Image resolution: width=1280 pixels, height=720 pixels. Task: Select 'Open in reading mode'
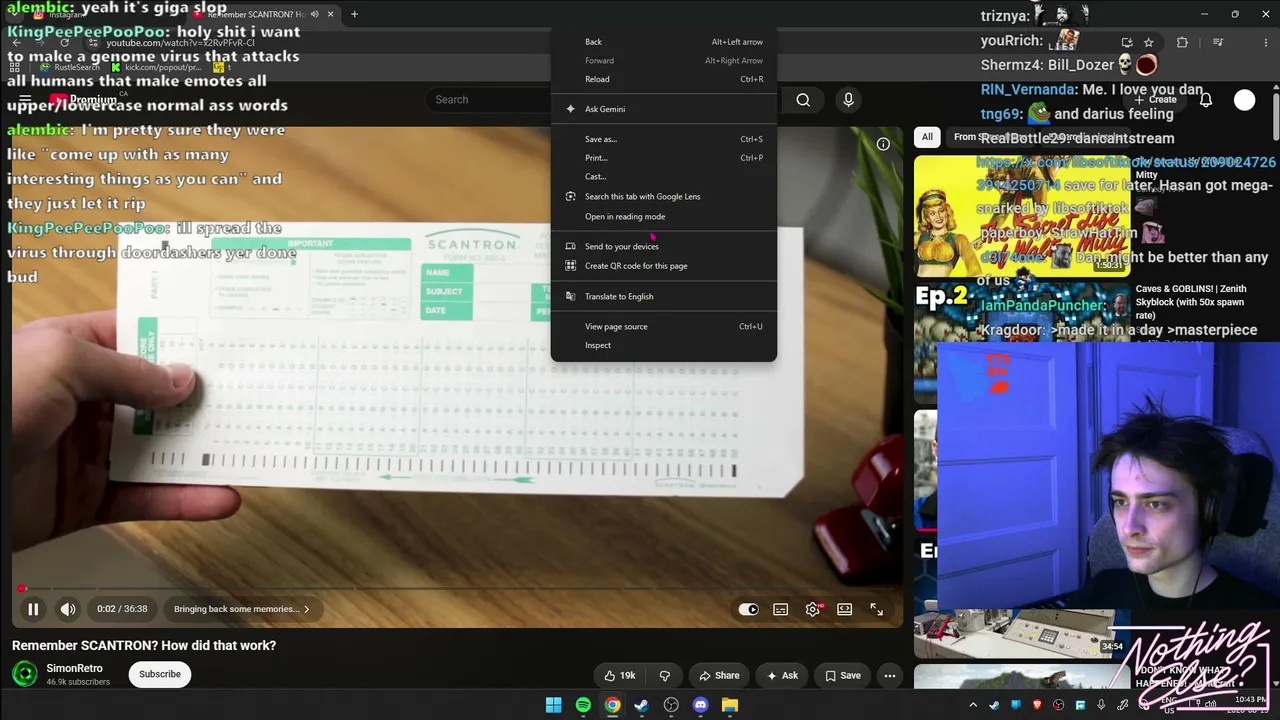pos(664,216)
